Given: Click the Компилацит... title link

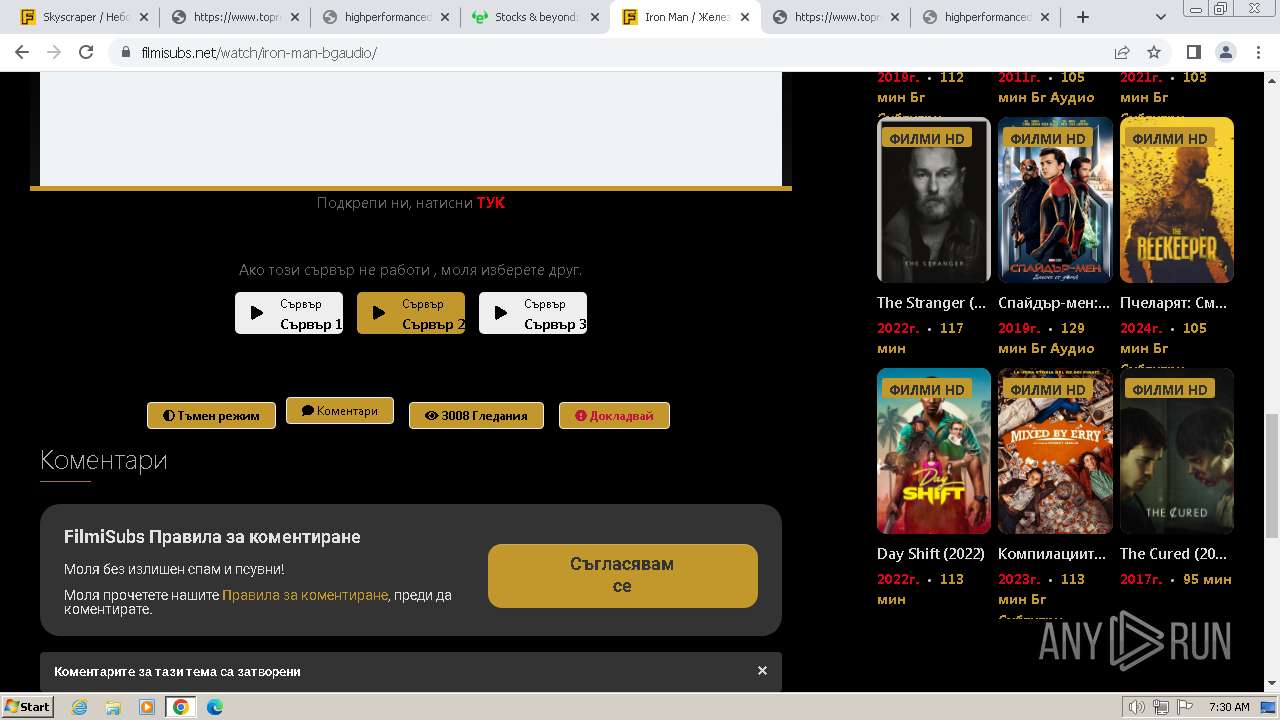Looking at the screenshot, I should click(x=1052, y=553).
